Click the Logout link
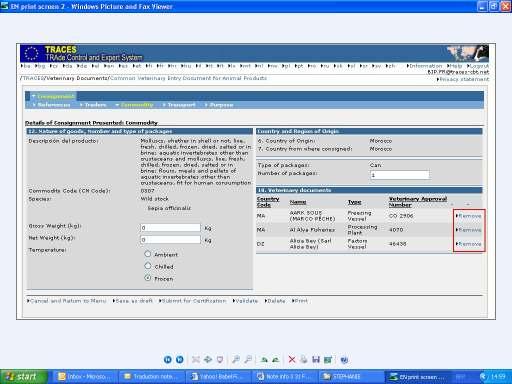This screenshot has width=512, height=384. [x=478, y=66]
